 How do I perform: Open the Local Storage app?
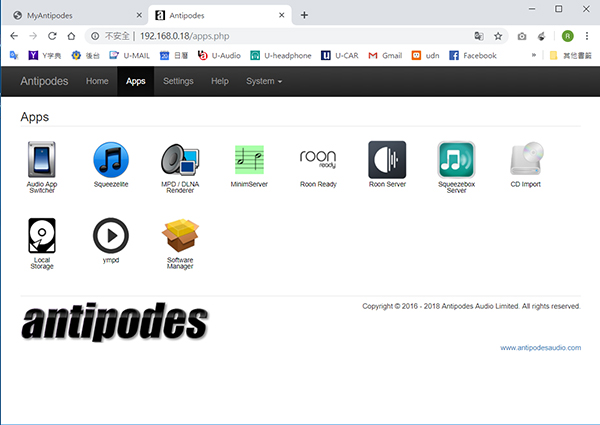[x=42, y=235]
